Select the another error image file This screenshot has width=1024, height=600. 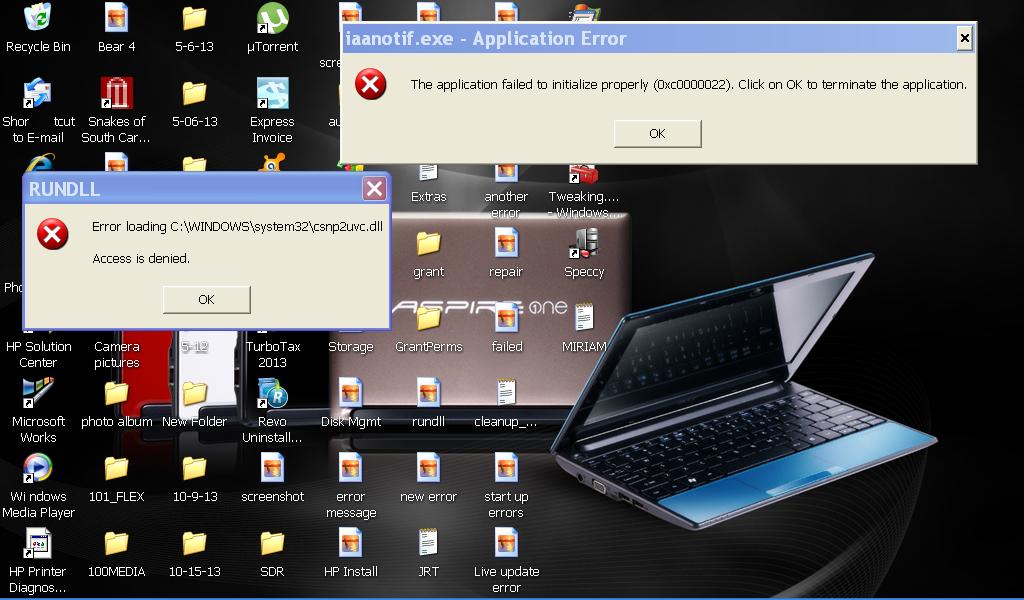pos(506,173)
